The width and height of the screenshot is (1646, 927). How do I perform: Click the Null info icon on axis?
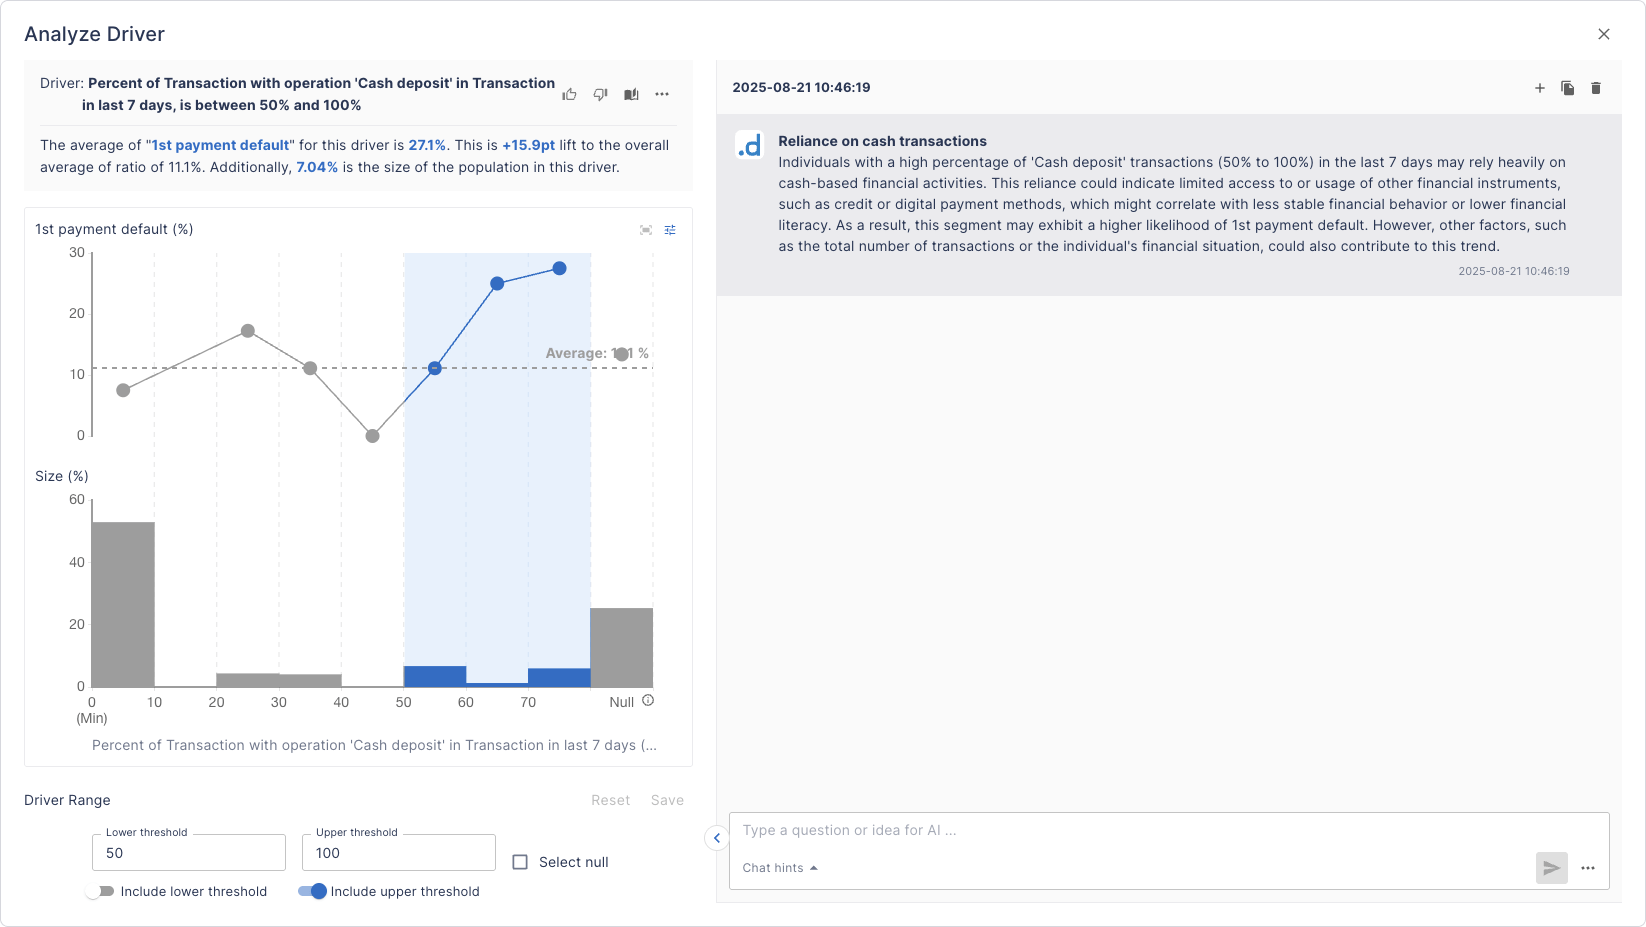pyautogui.click(x=648, y=701)
